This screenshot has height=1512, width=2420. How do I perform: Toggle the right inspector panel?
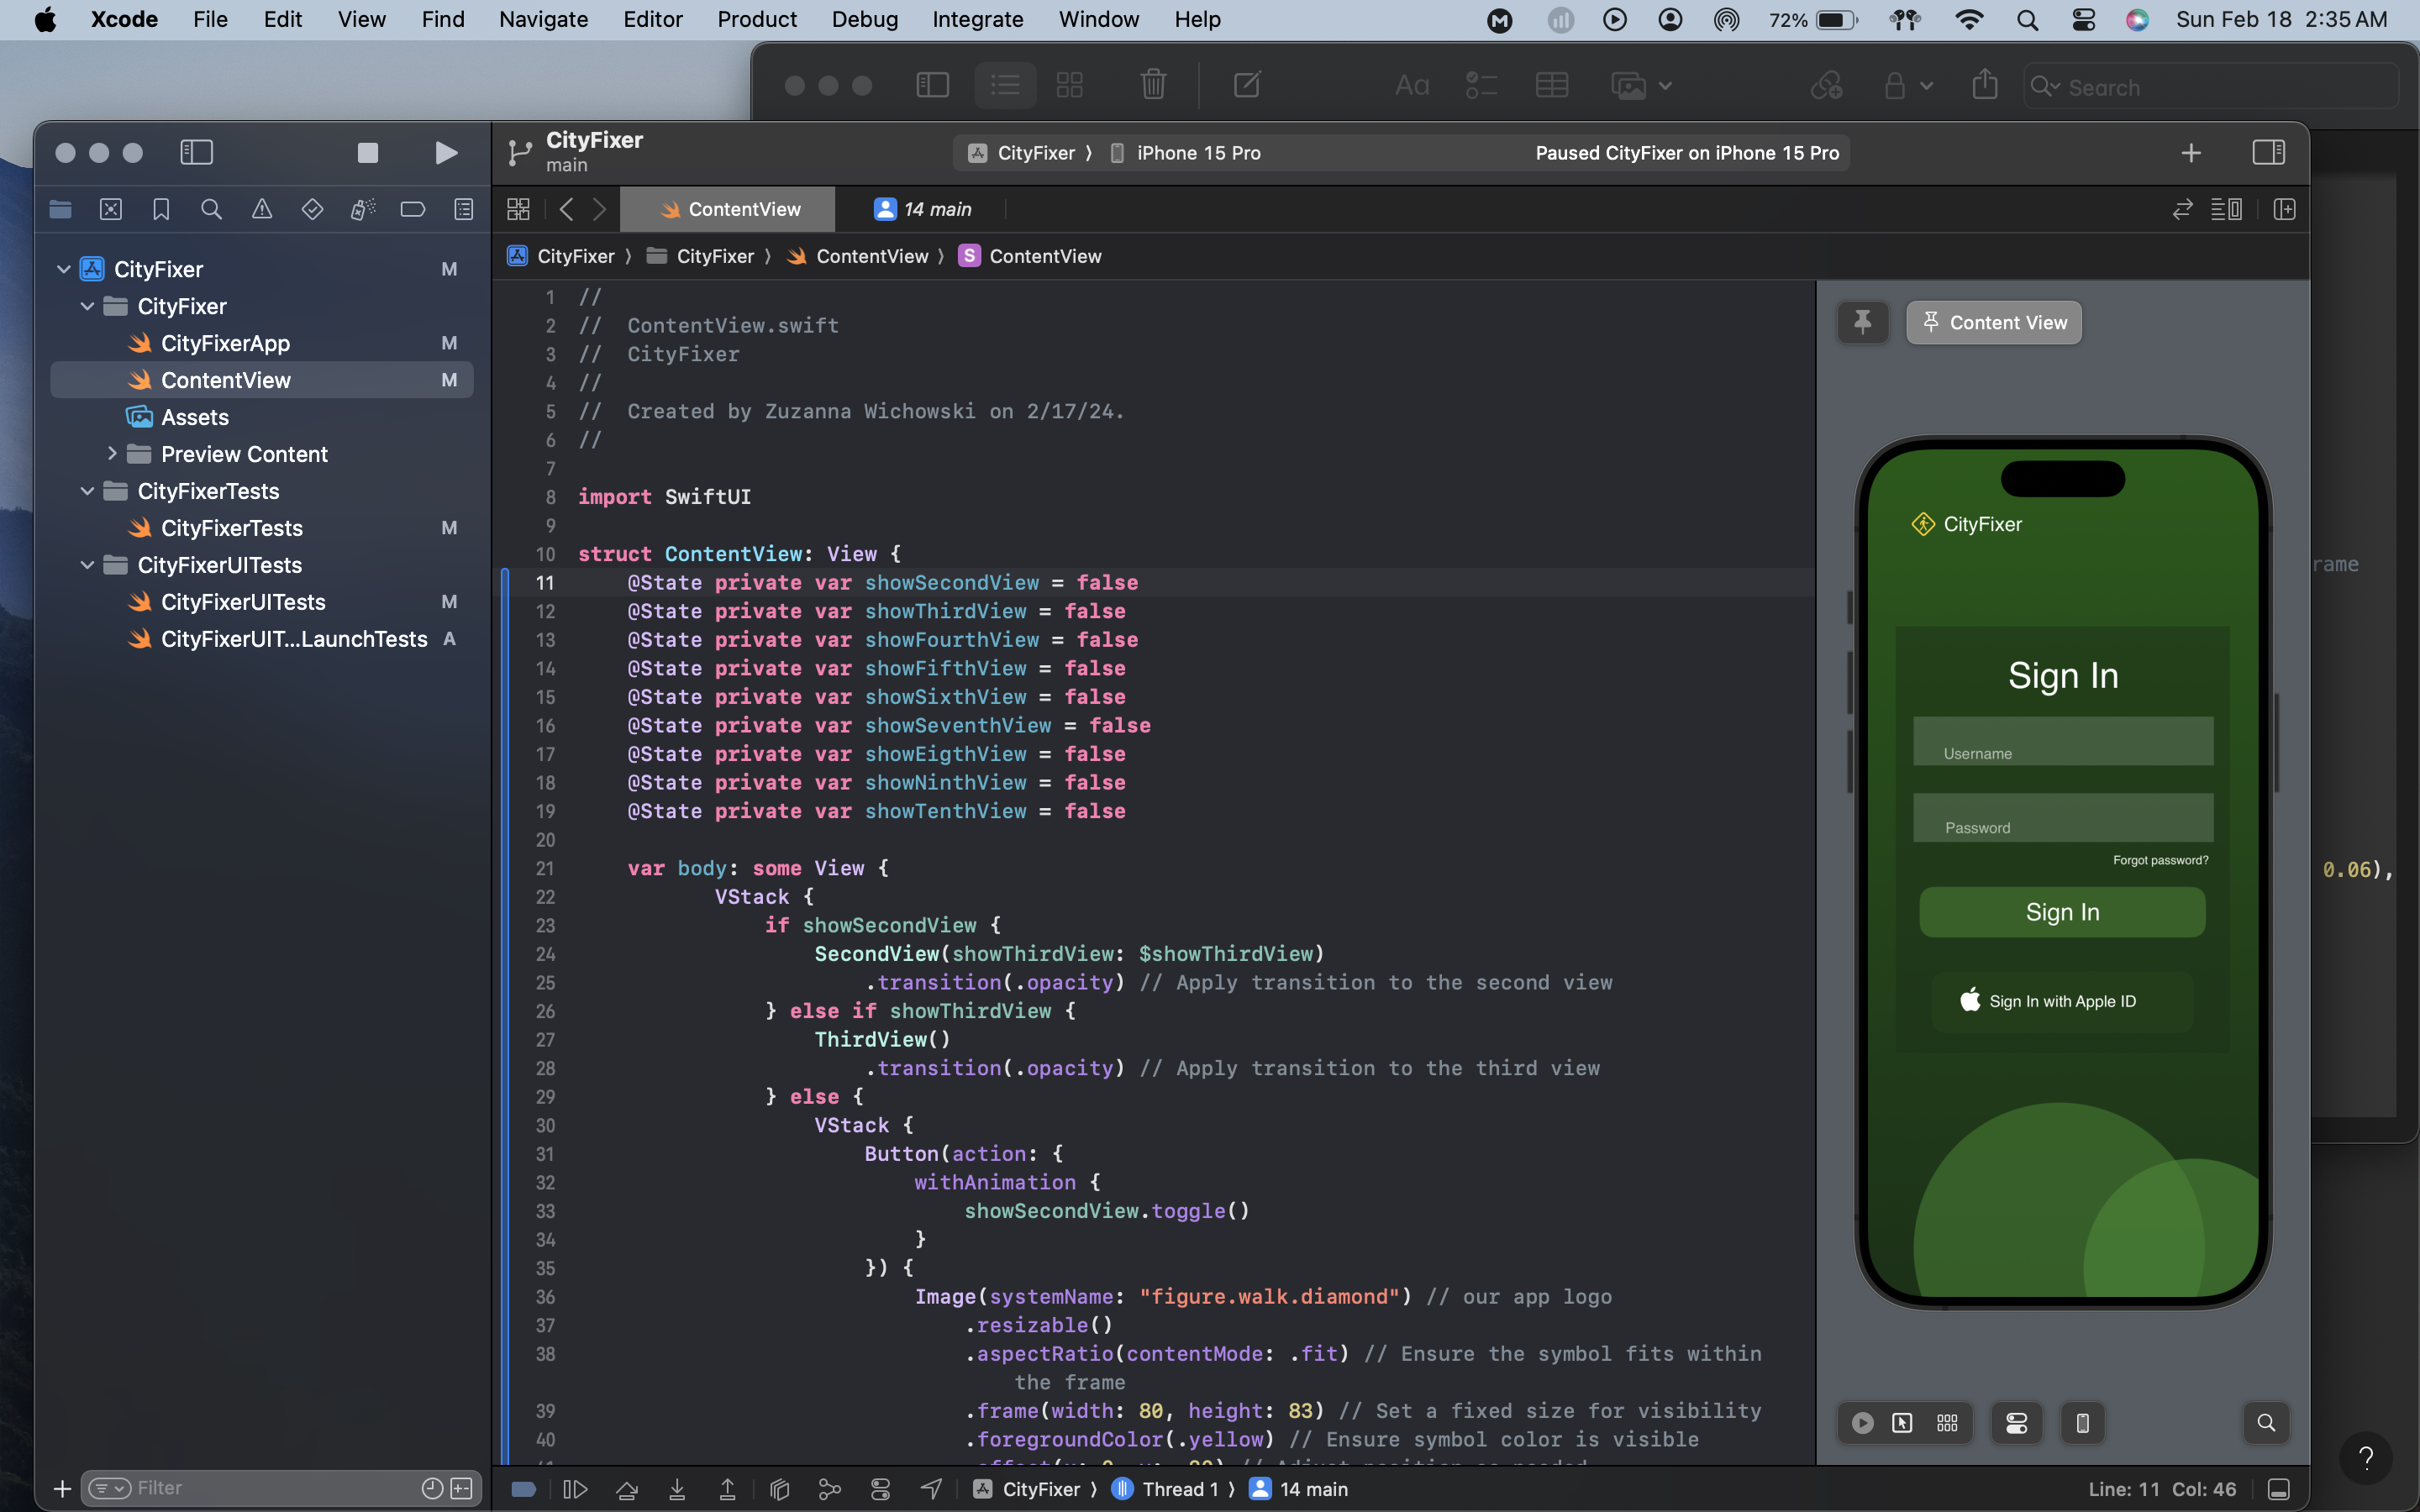pos(2268,152)
